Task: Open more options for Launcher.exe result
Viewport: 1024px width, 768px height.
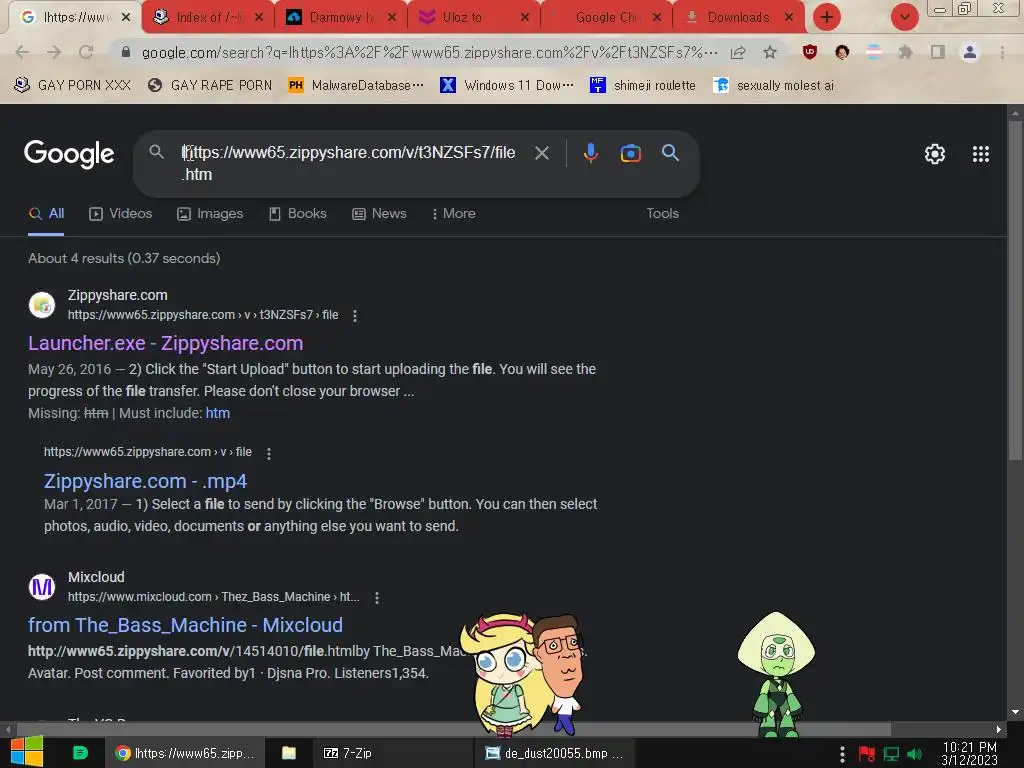Action: [355, 316]
